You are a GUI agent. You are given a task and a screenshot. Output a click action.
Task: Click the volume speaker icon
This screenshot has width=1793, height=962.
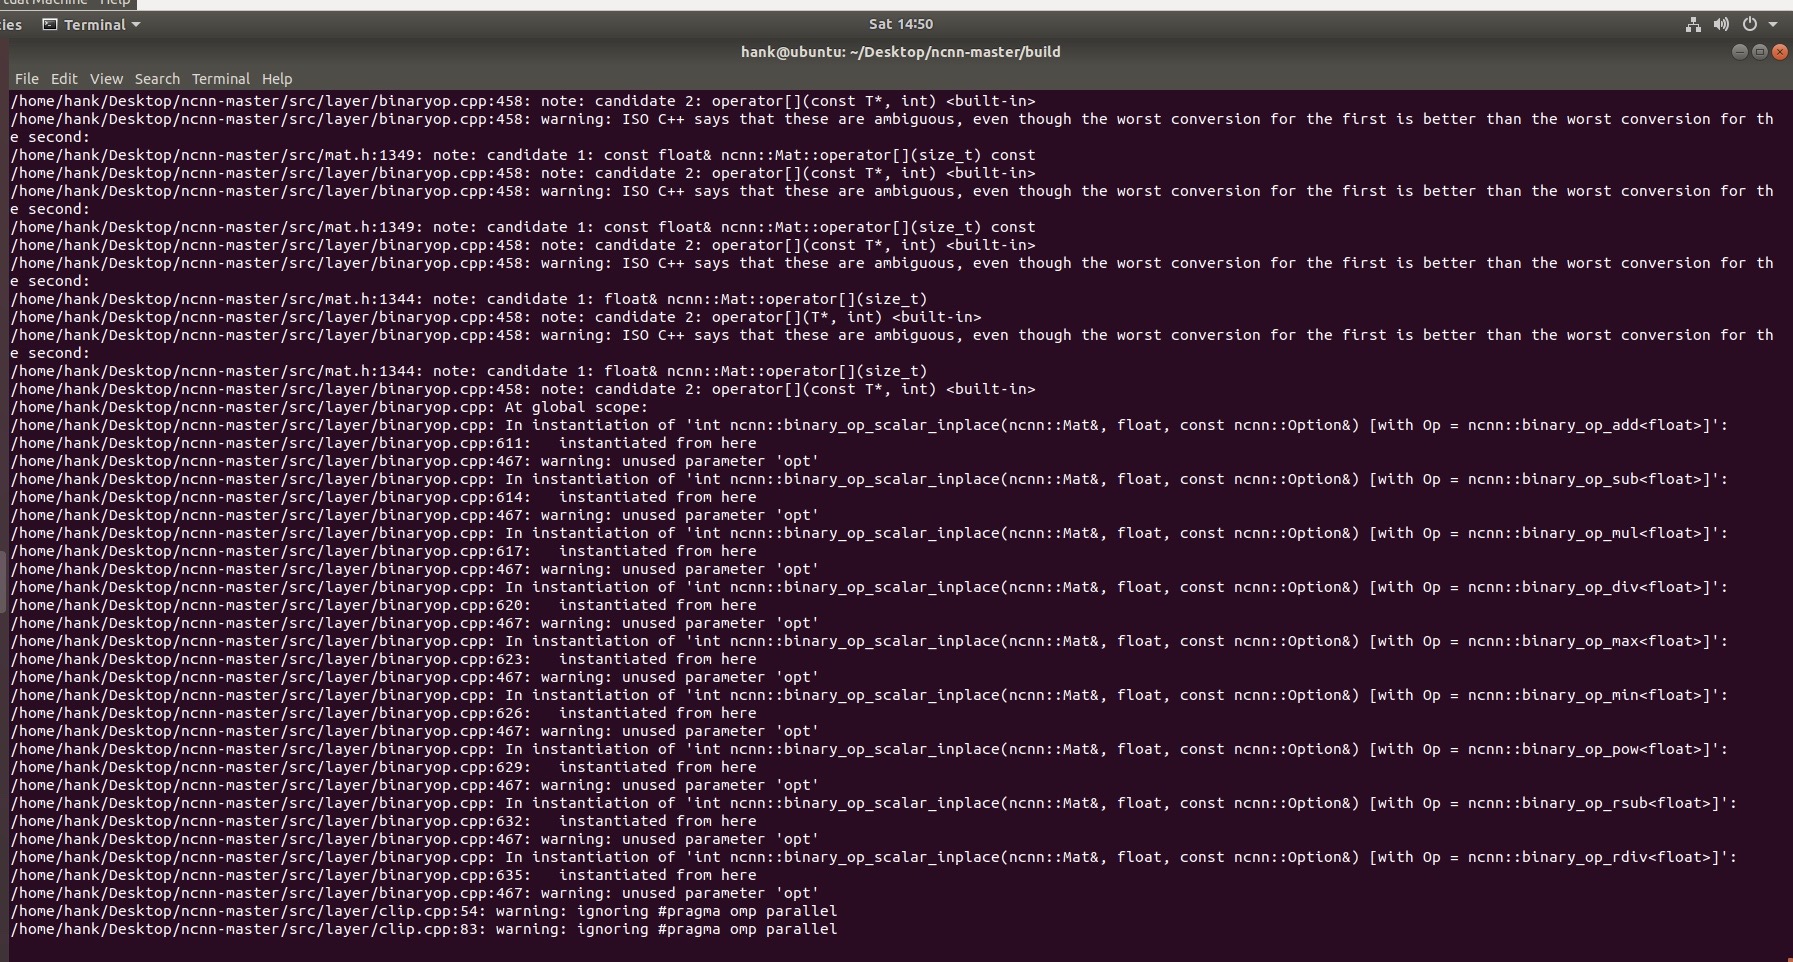pyautogui.click(x=1721, y=25)
